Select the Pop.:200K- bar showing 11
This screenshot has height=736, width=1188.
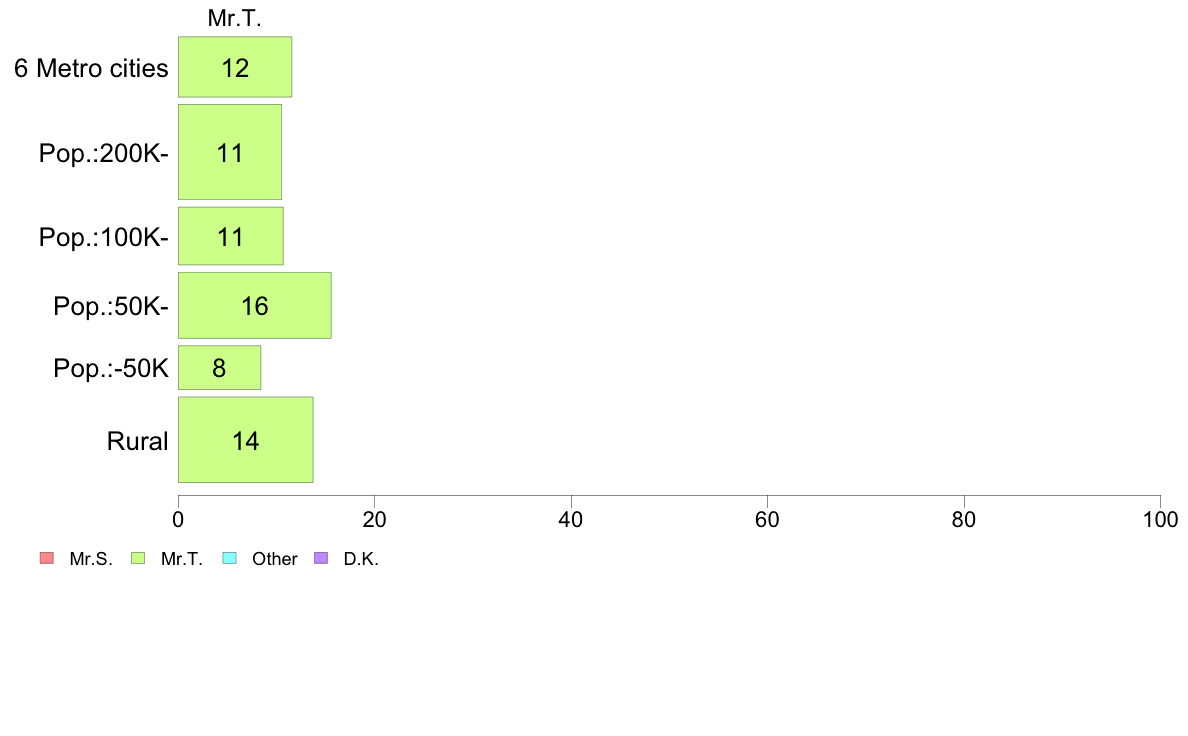pos(230,152)
